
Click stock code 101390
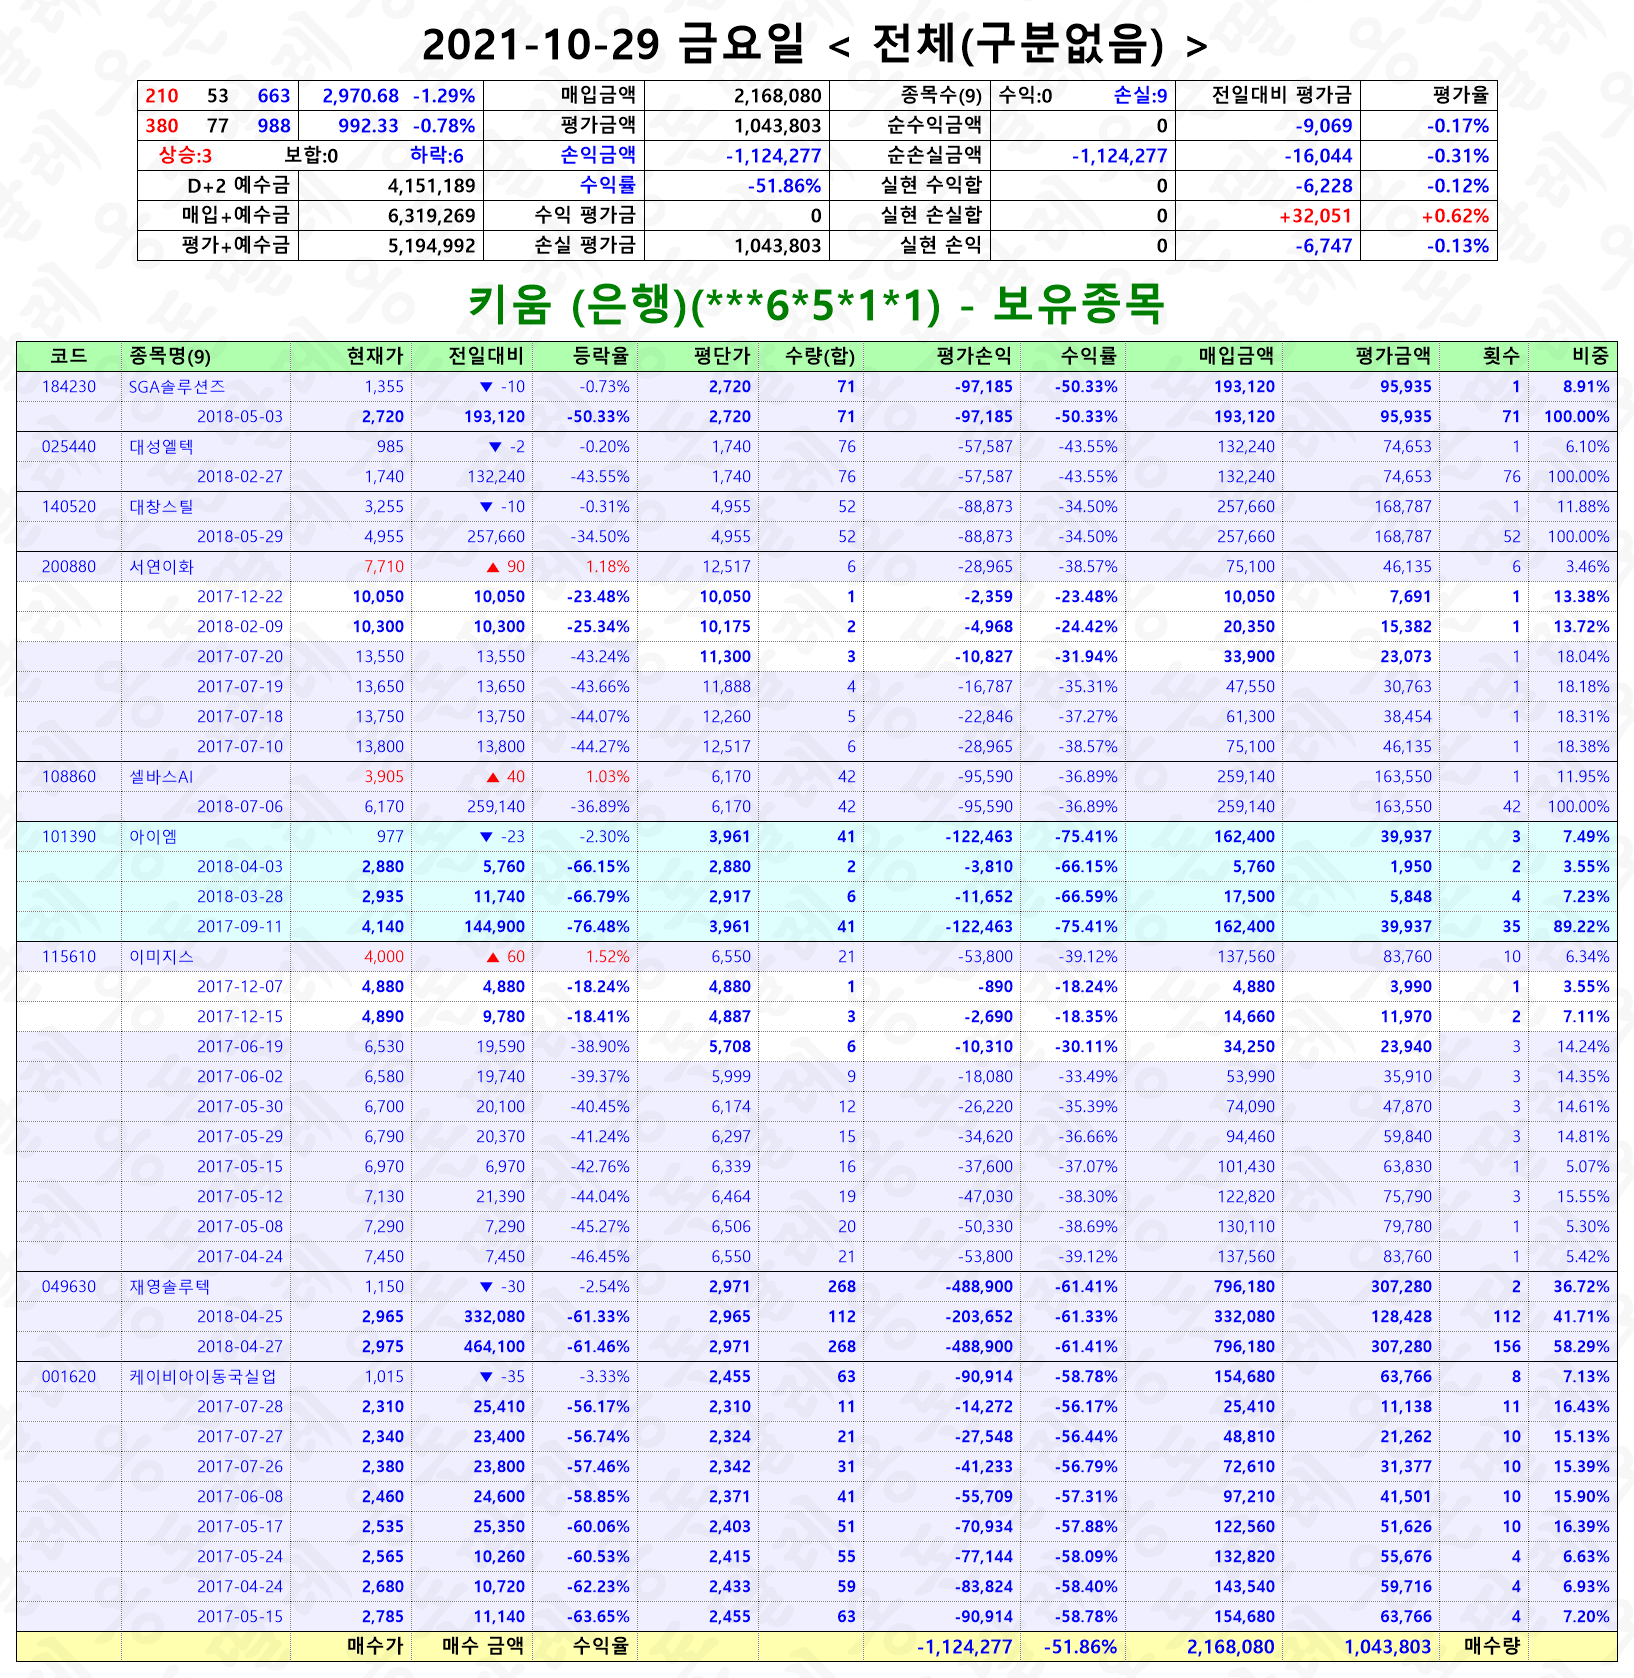pos(69,836)
